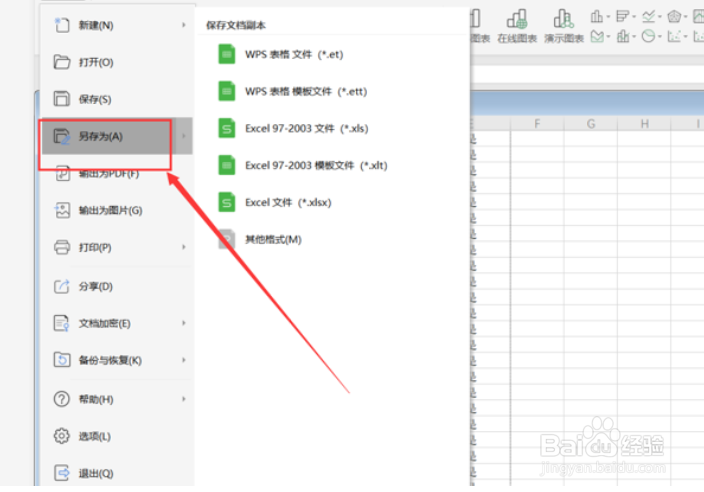Image resolution: width=704 pixels, height=492 pixels.
Task: Insert a line chart from the ribbon
Action: click(648, 17)
